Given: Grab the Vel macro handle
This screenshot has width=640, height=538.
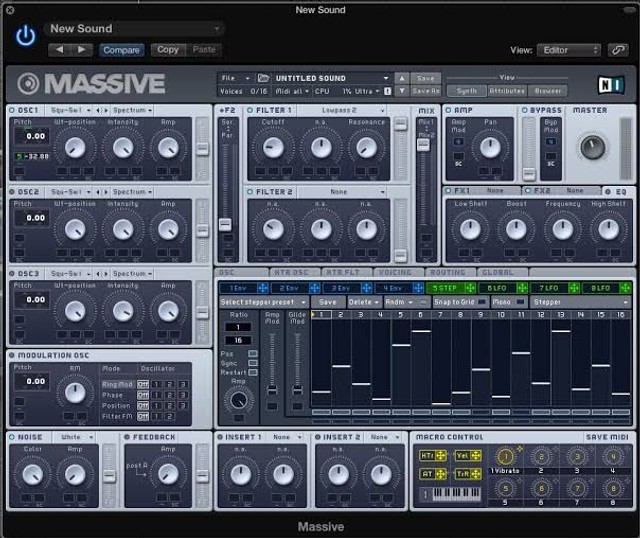Looking at the screenshot, I should [476, 456].
